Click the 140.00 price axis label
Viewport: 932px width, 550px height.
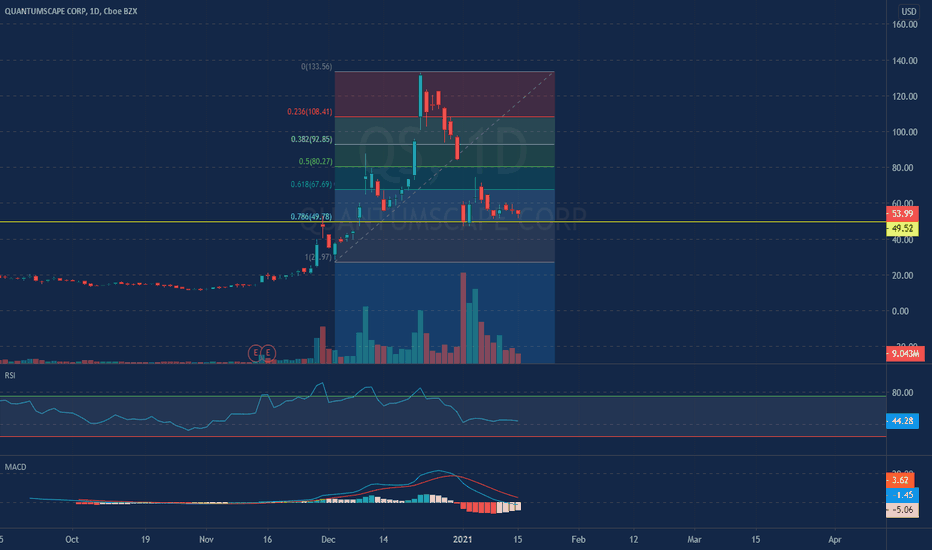[x=905, y=61]
